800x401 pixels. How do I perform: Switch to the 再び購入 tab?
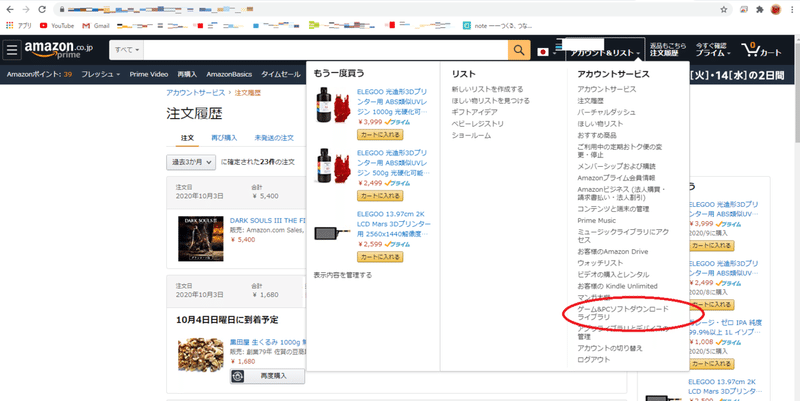click(x=224, y=138)
